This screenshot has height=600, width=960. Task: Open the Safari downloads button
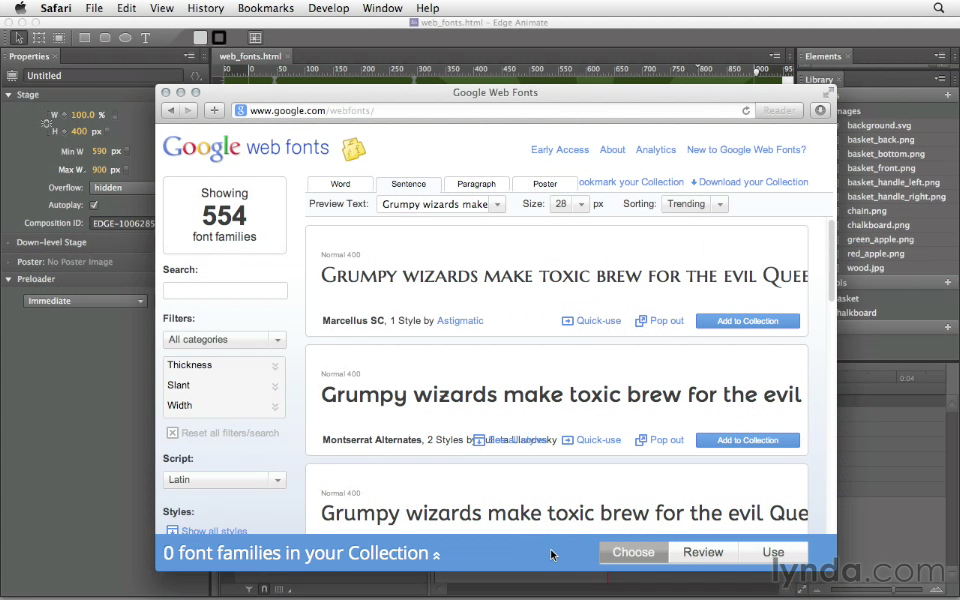[x=820, y=110]
